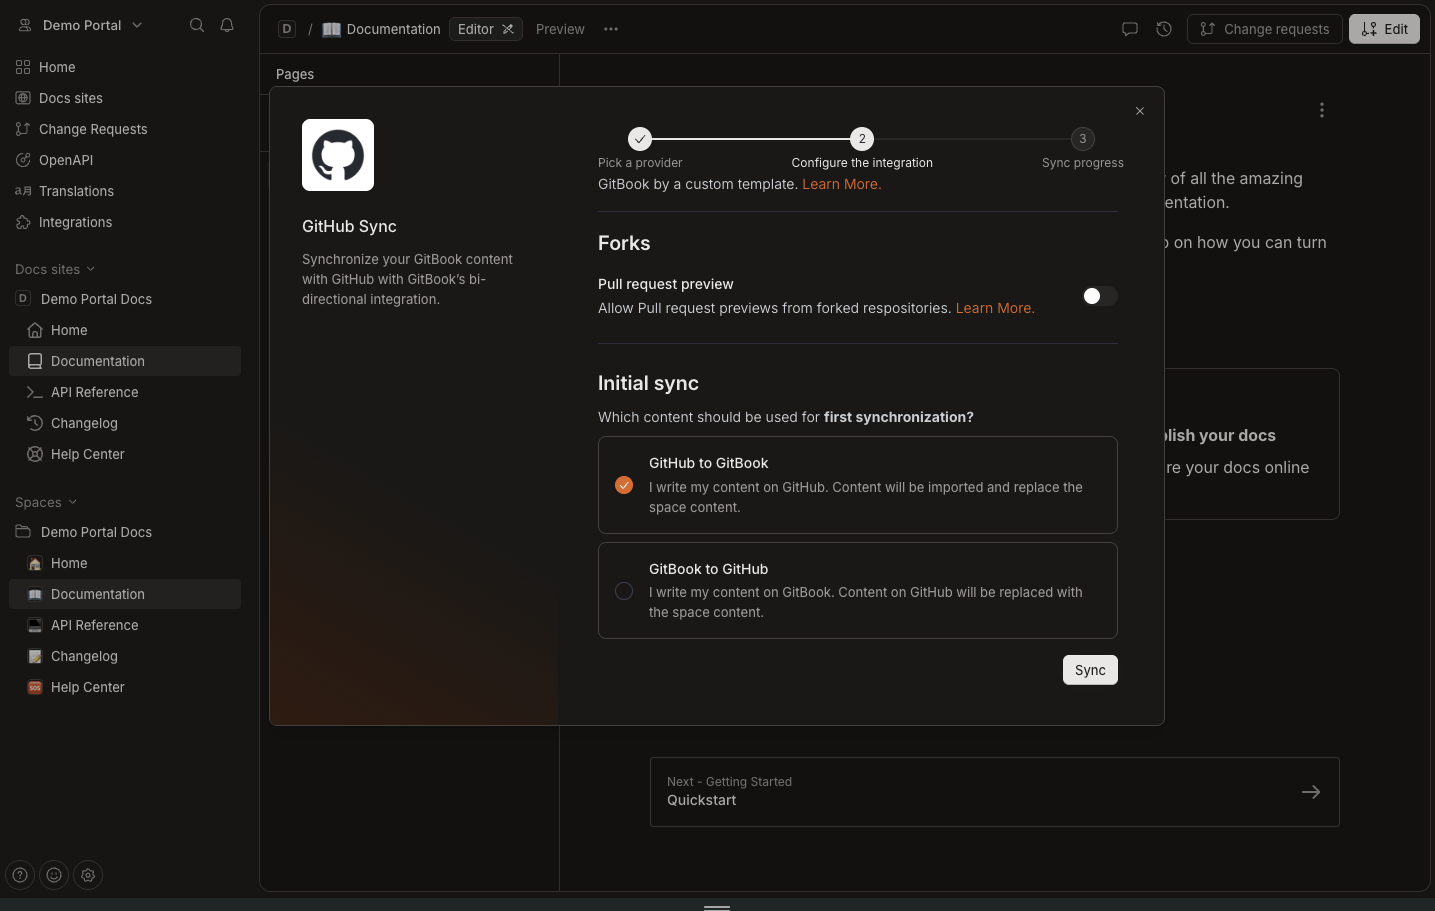Screen dimensions: 1435x911
Task: Click the completed Pick a provider step
Action: 640,139
